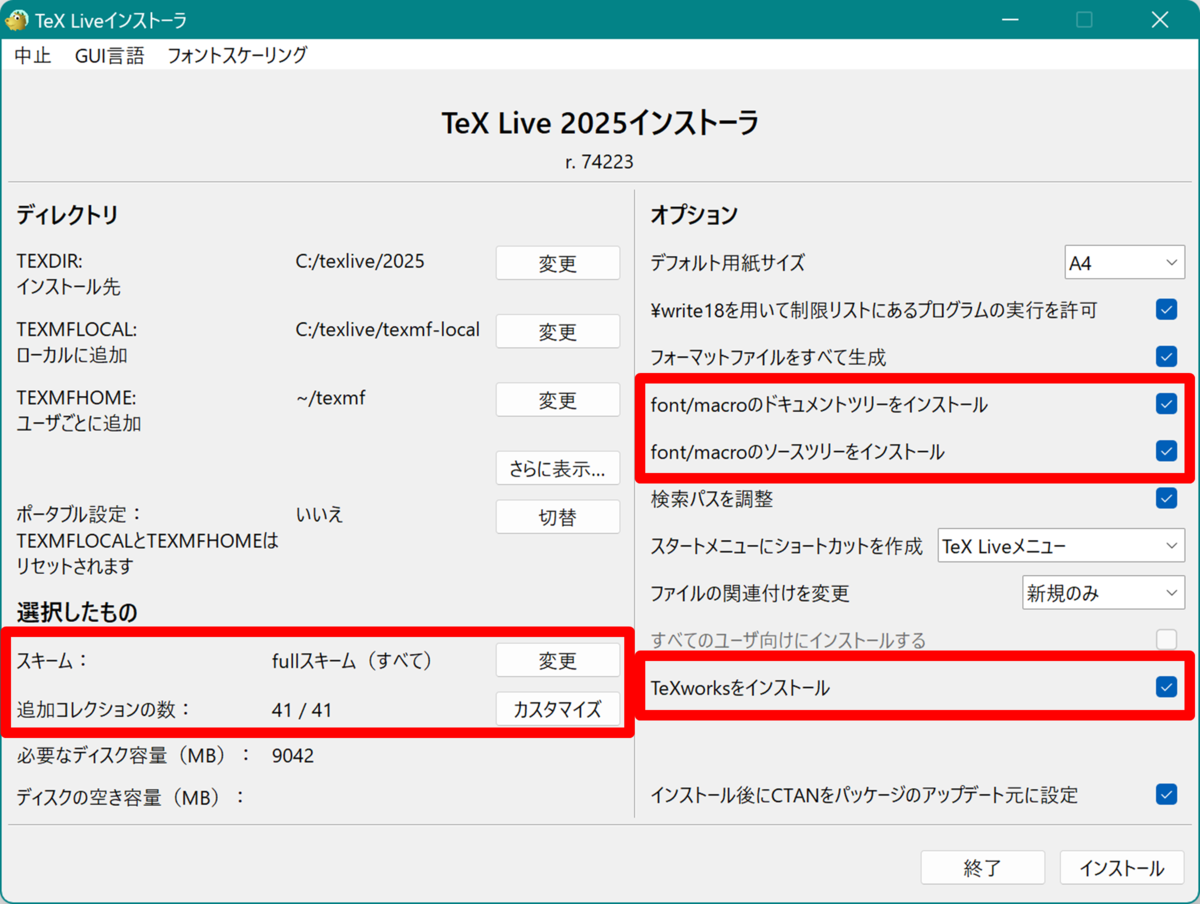Viewport: 1200px width, 904px height.
Task: Click the r. 74223 revision text
Action: pyautogui.click(x=599, y=161)
